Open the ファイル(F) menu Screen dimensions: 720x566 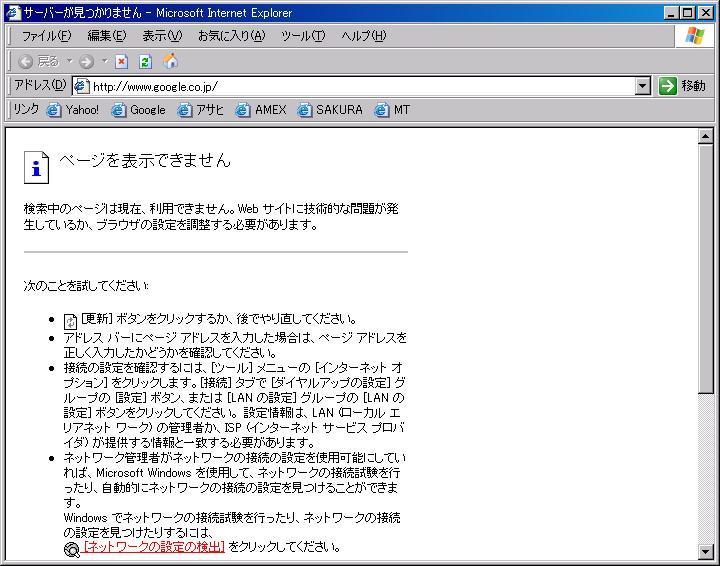(46, 36)
